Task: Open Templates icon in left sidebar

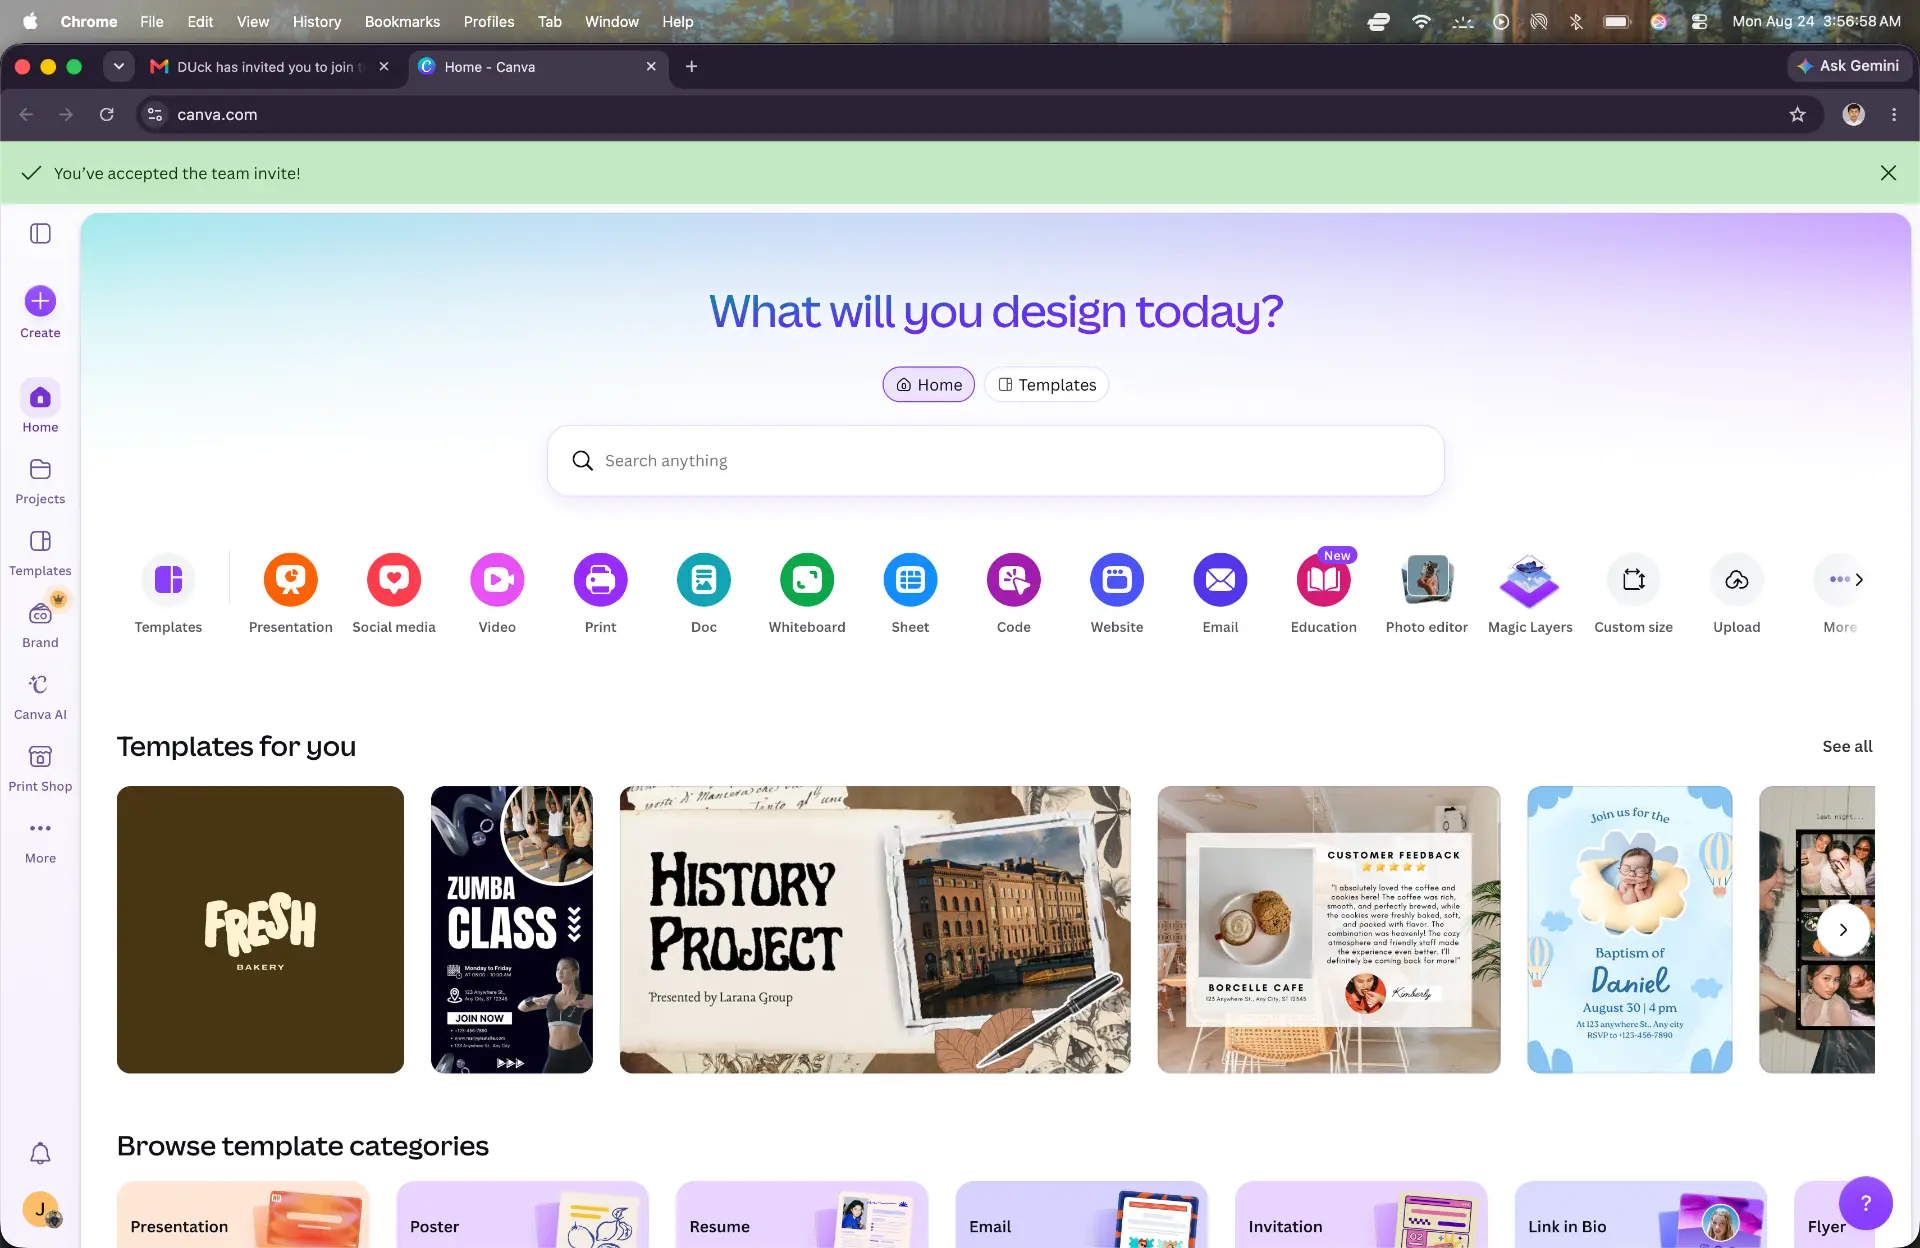Action: (x=40, y=541)
